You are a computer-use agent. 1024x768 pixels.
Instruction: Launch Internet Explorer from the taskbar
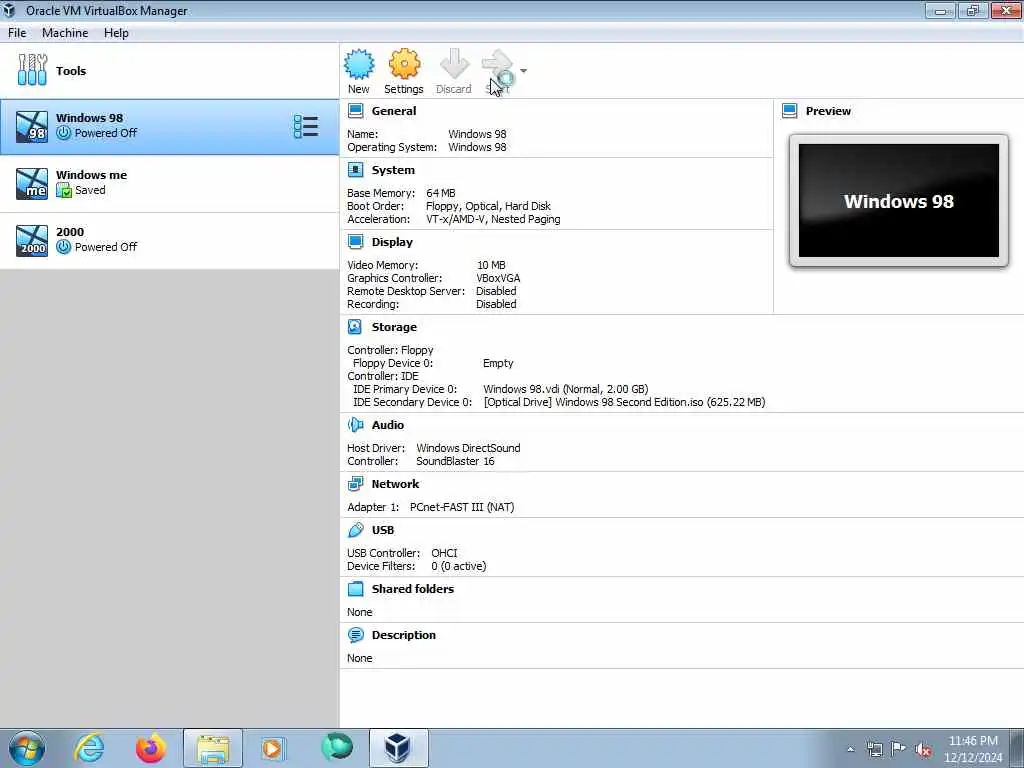pos(89,748)
